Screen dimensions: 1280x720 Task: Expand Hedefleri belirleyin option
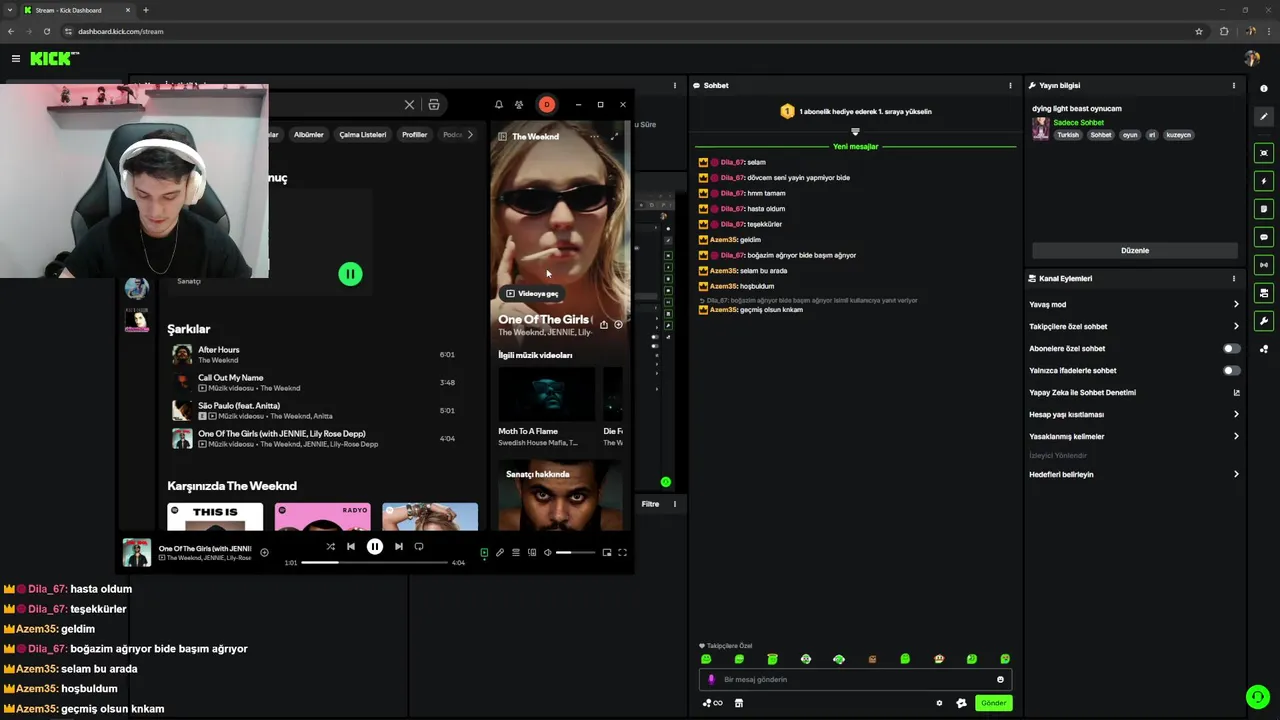tap(1134, 474)
